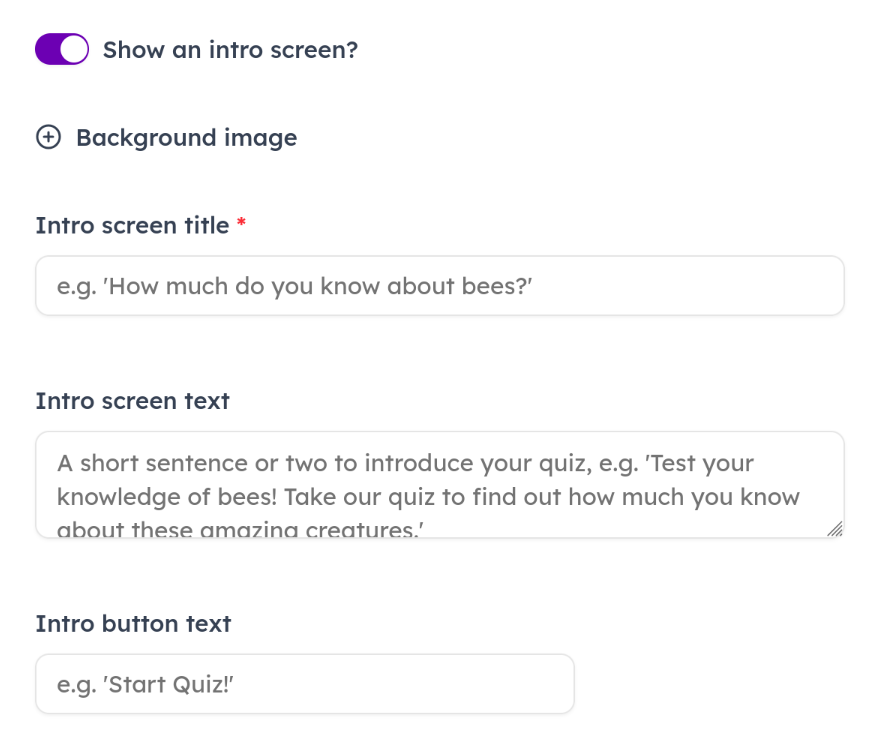This screenshot has height=748, width=886.
Task: Click the plus circle icon beside Background image
Action: 48,137
